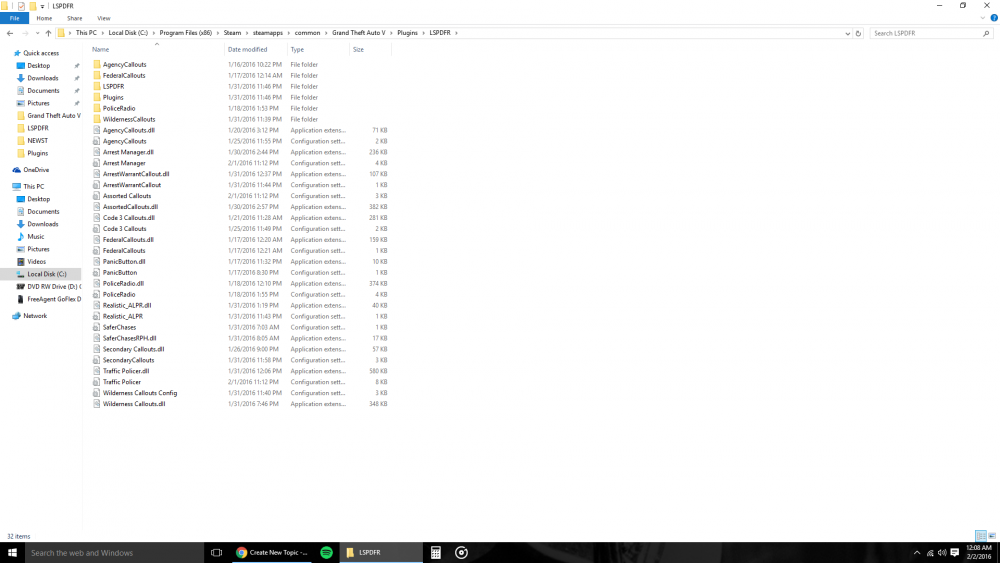This screenshot has height=563, width=1000.
Task: Select DVD RW Drive (D:) in sidebar
Action: (x=48, y=287)
